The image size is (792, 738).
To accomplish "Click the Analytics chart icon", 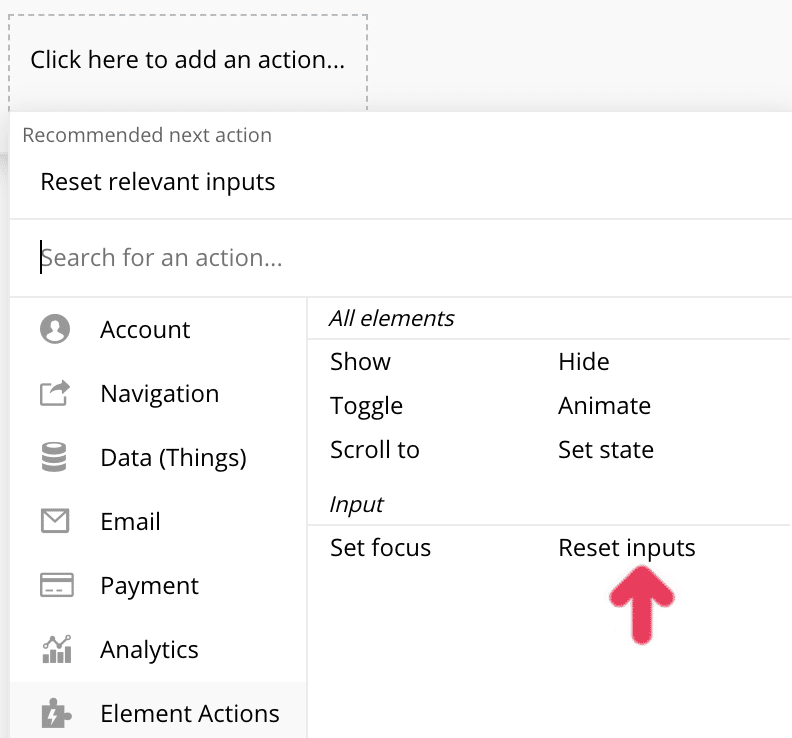I will click(54, 650).
